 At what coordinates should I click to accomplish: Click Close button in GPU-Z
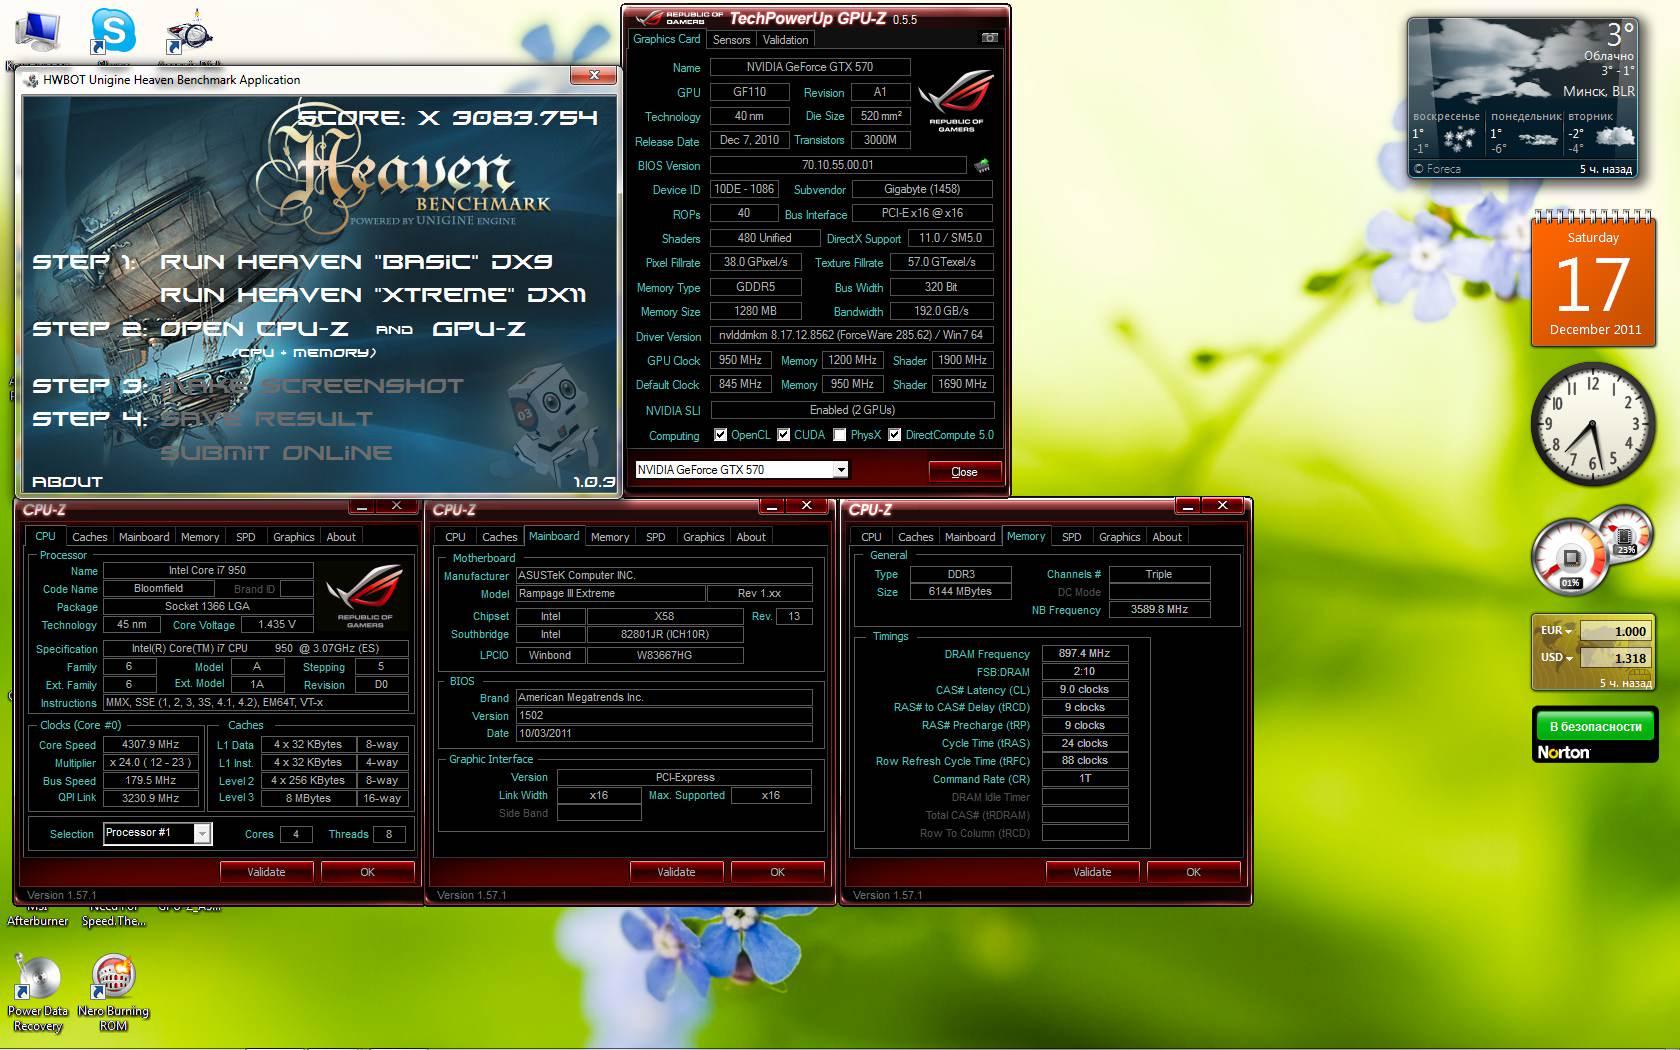point(964,472)
